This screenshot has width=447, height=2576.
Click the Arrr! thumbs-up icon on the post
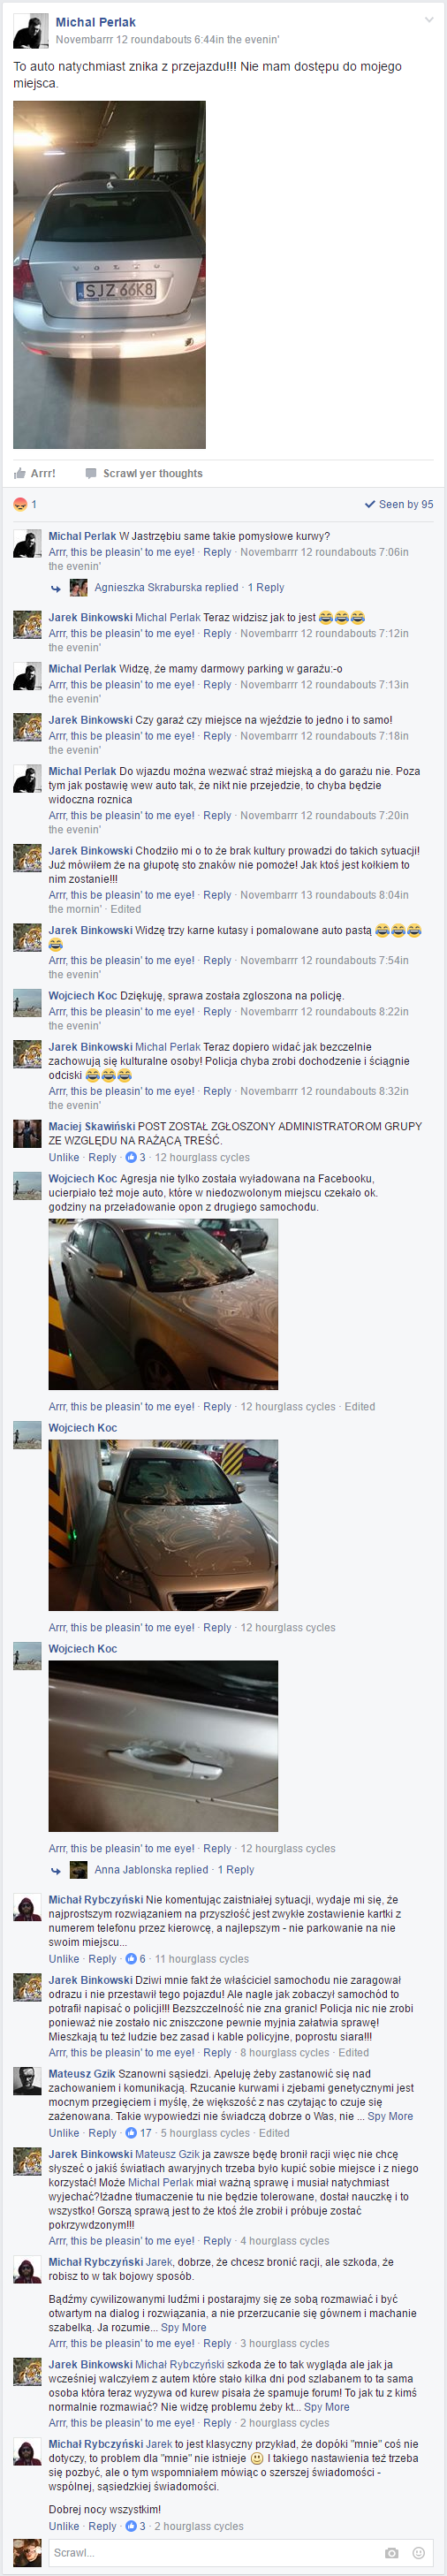[19, 473]
